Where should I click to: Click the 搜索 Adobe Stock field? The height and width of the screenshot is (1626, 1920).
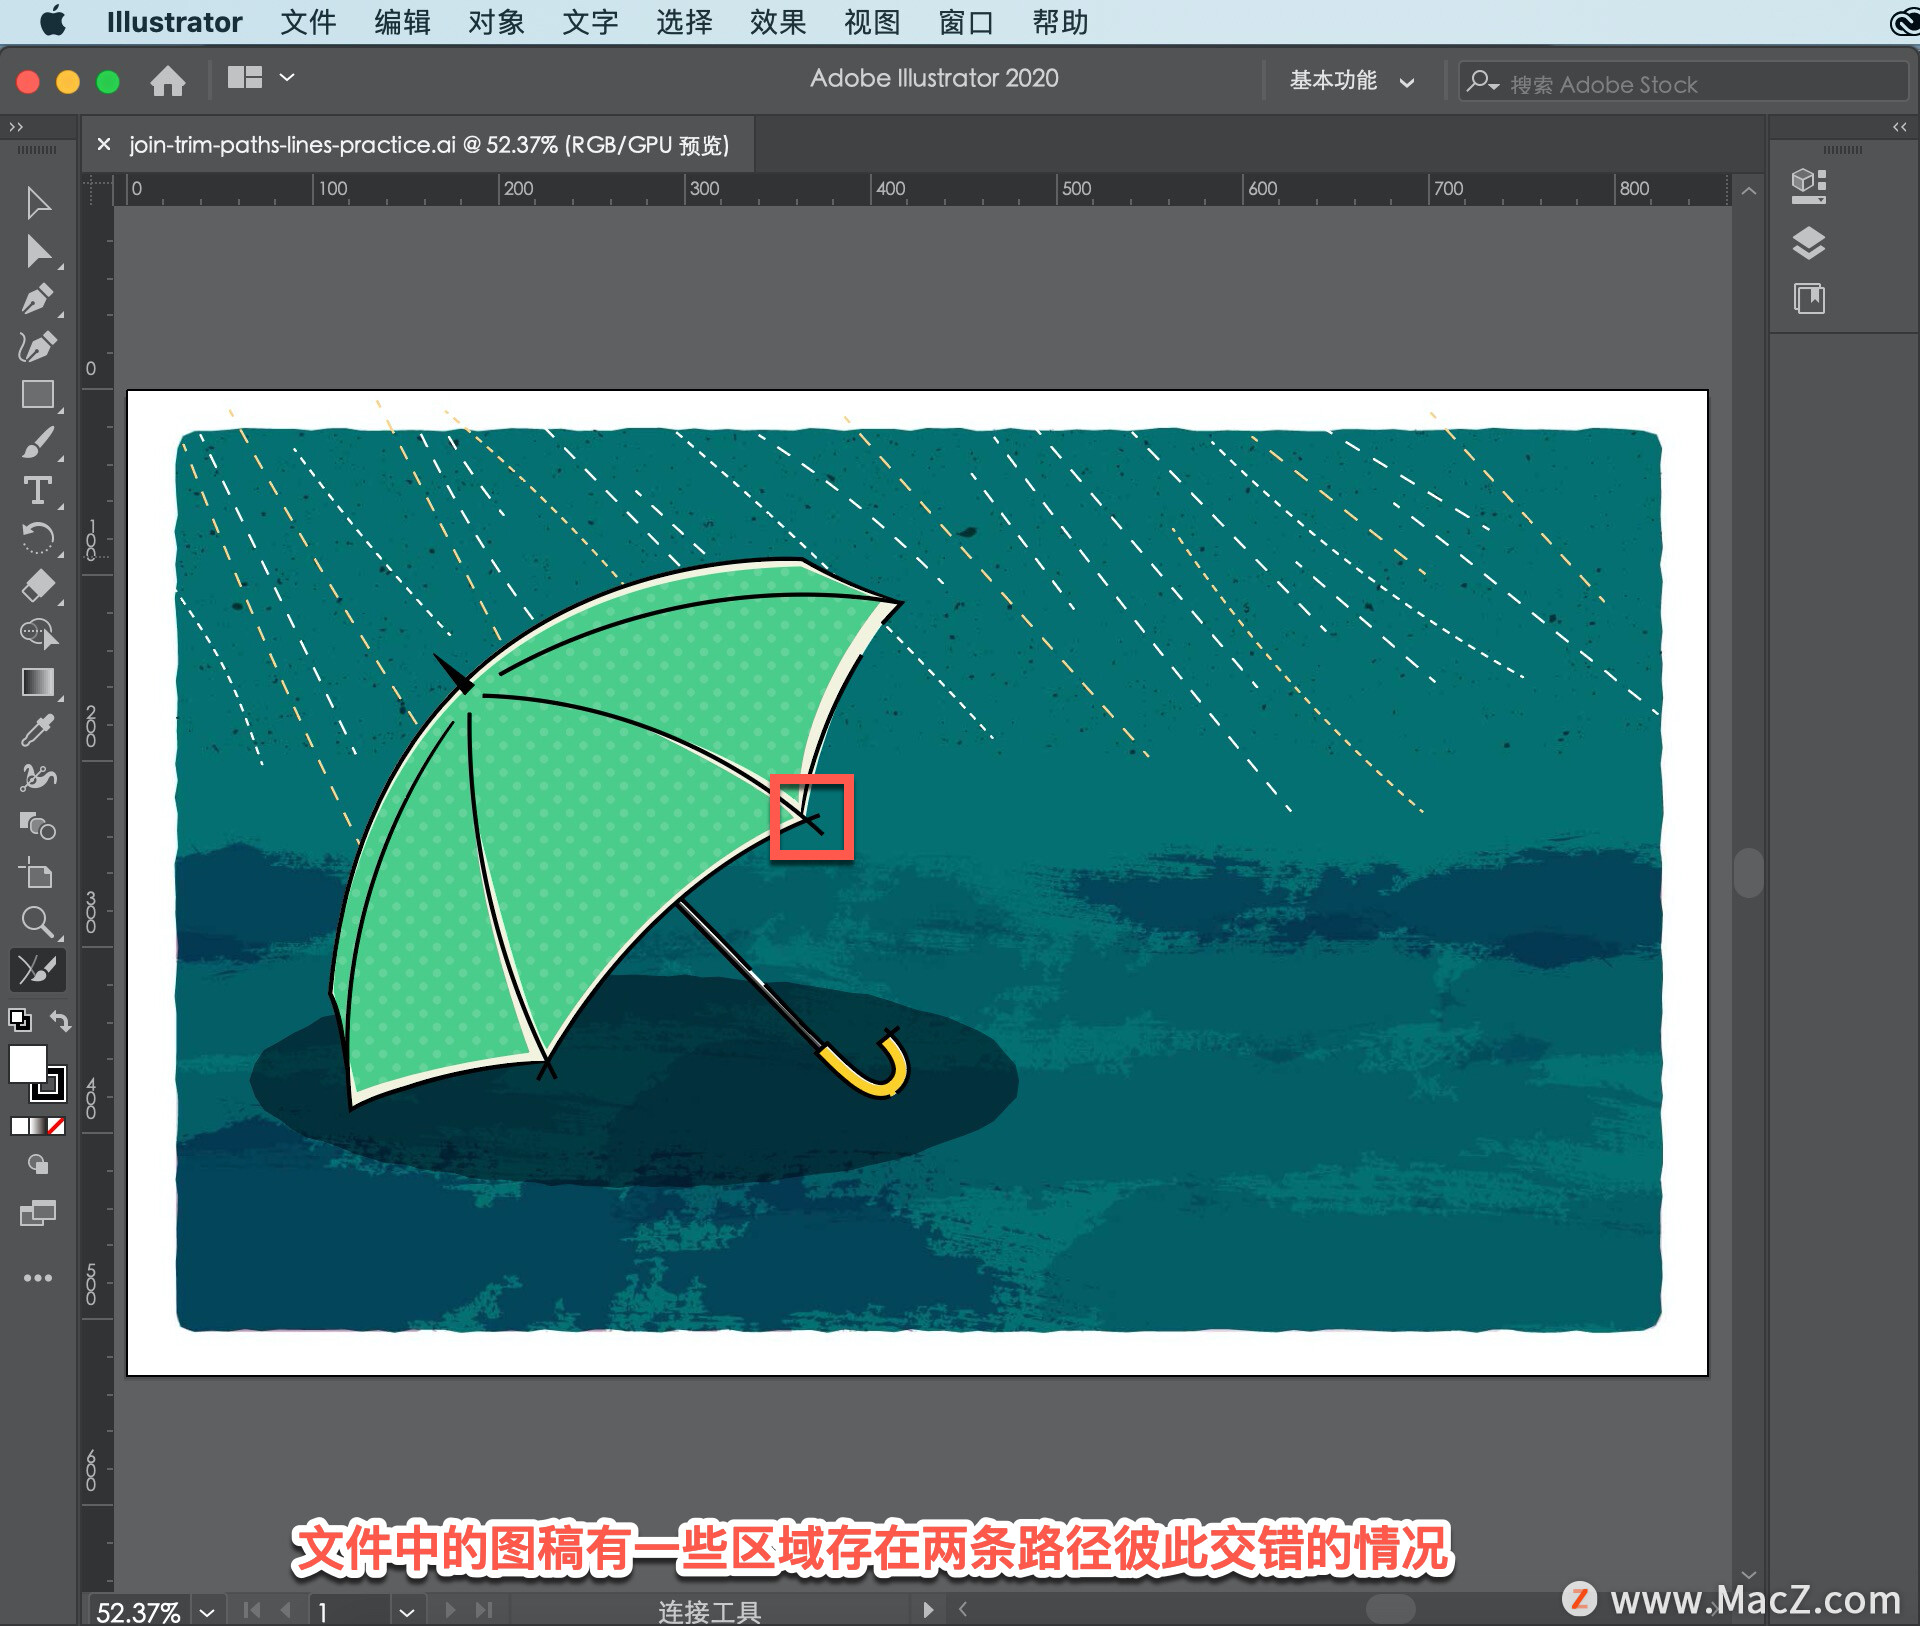click(x=1684, y=84)
